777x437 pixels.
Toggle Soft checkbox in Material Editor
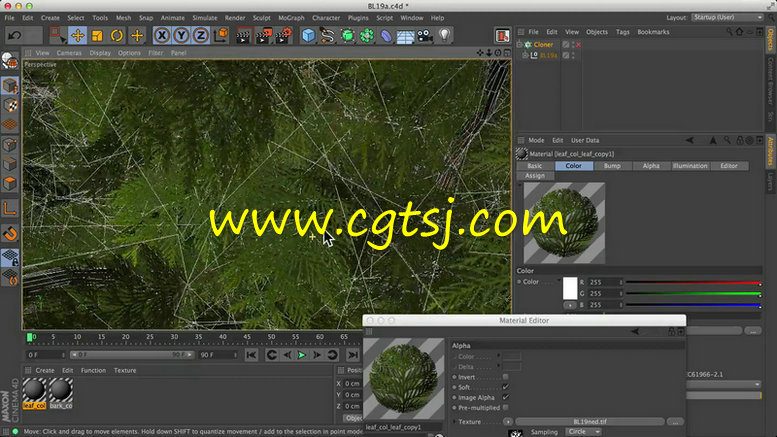click(505, 387)
